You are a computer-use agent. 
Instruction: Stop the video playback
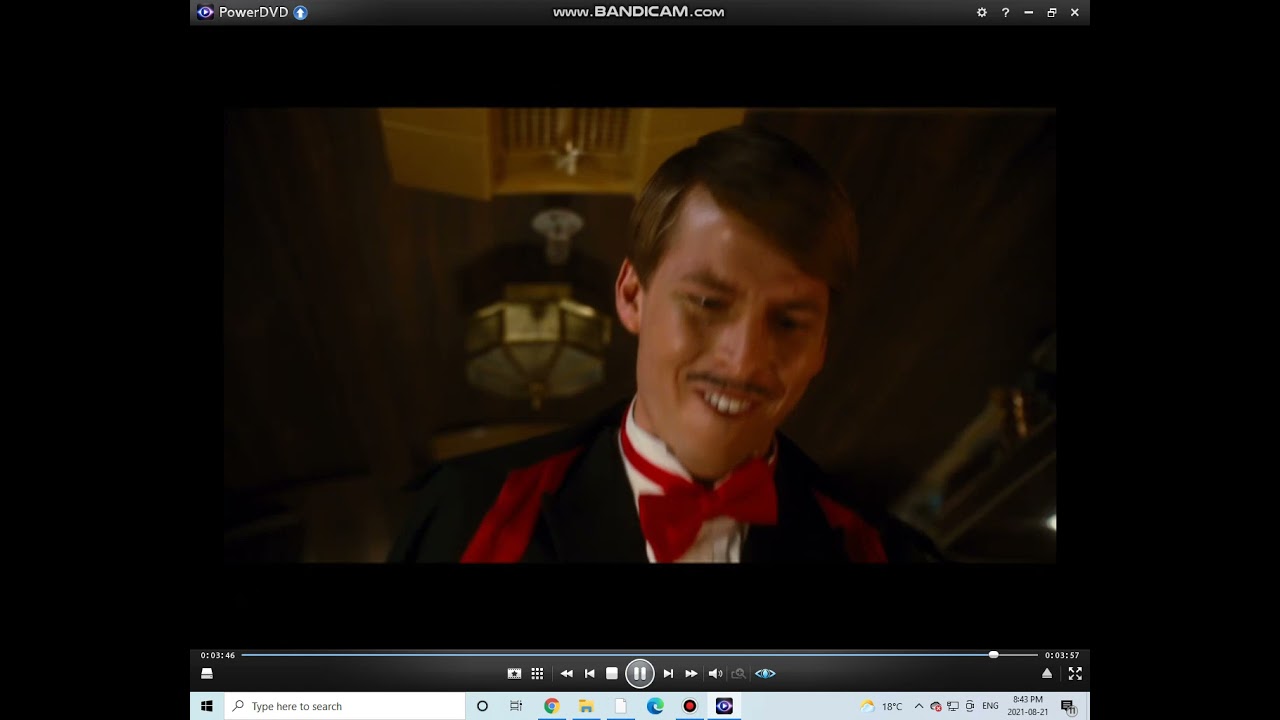pos(612,674)
